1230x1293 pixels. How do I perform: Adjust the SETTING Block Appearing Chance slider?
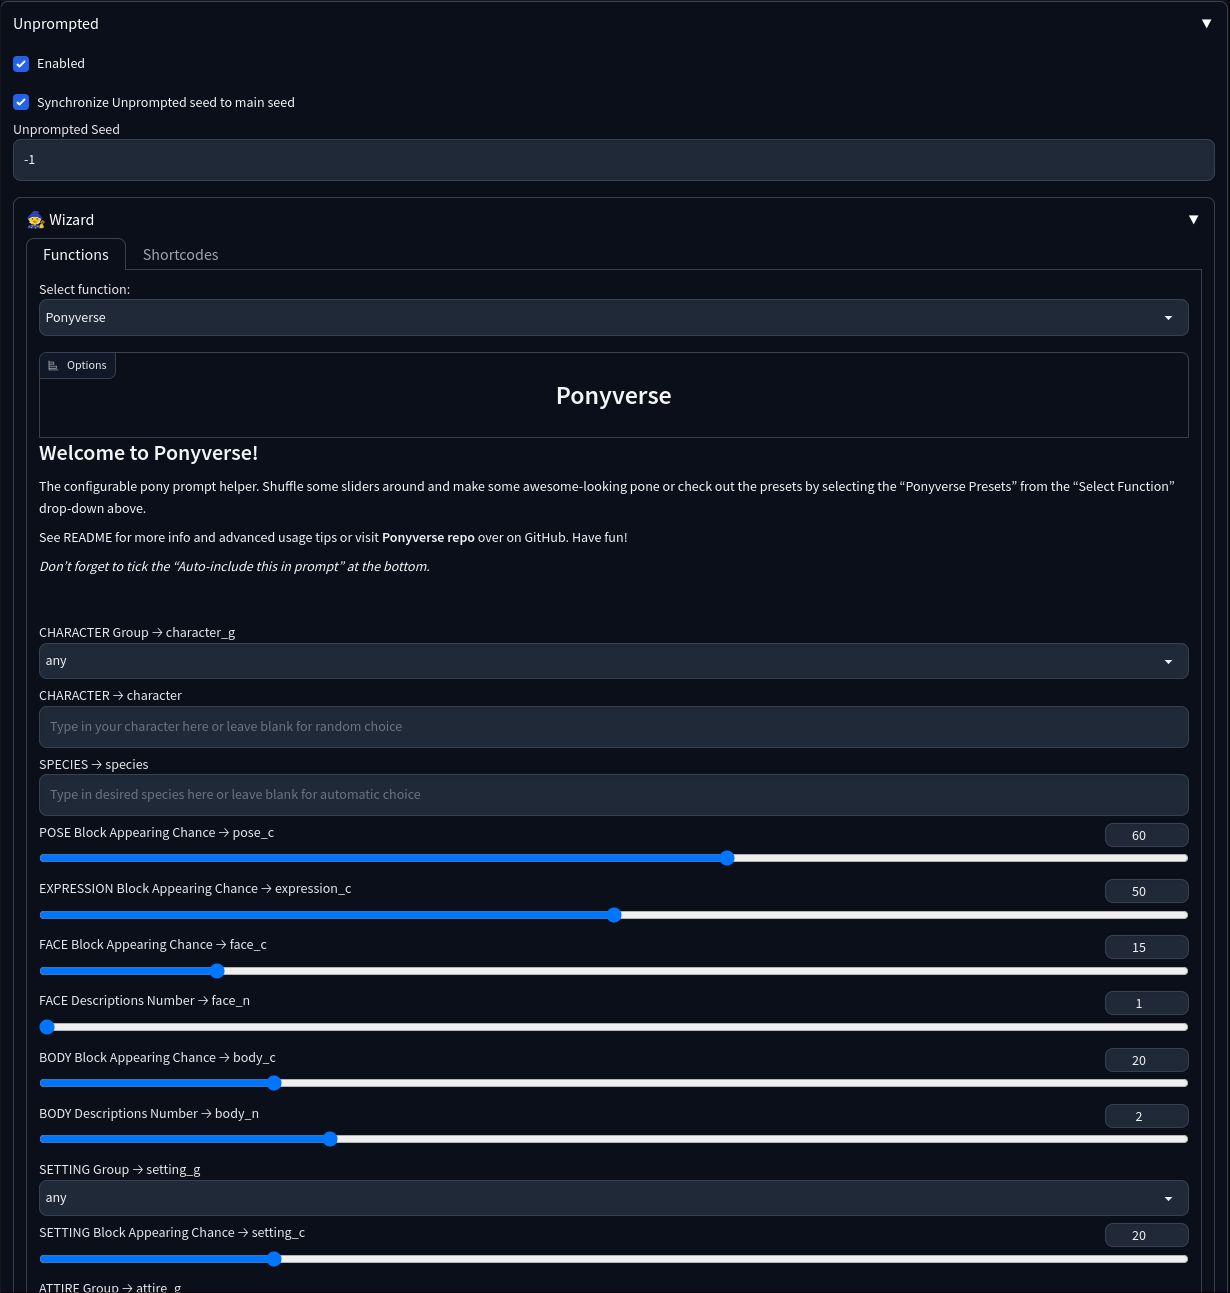pos(614,1259)
